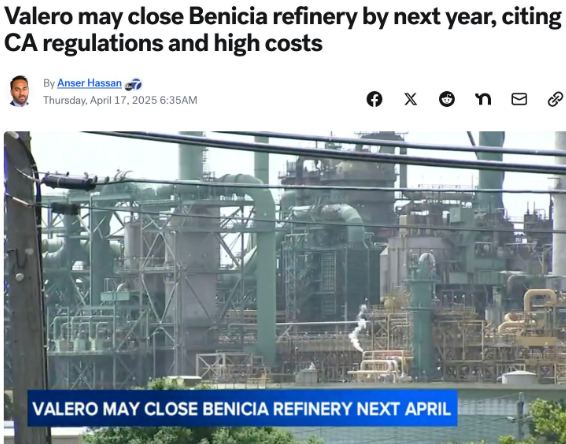Click Anser Hassan's profile photo
The height and width of the screenshot is (444, 566).
pyautogui.click(x=19, y=91)
